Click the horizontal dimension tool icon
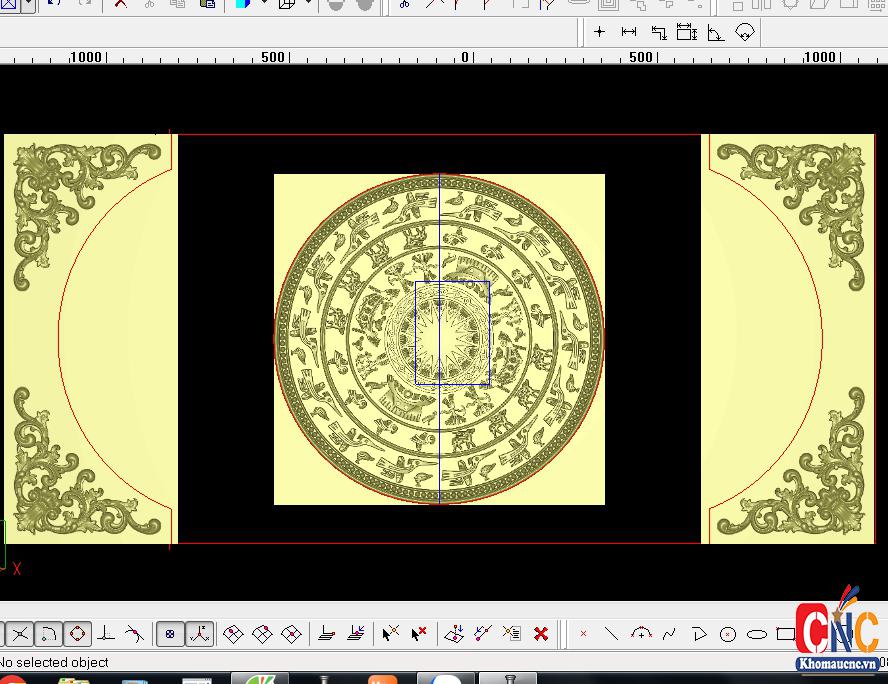Screen dimensions: 888x684 [x=629, y=32]
